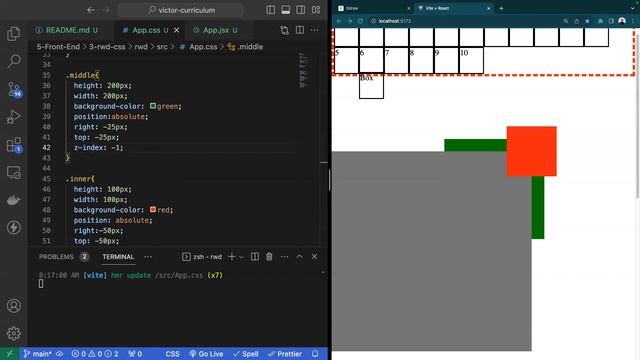
Task: Click Prettier status item
Action: [x=284, y=354]
